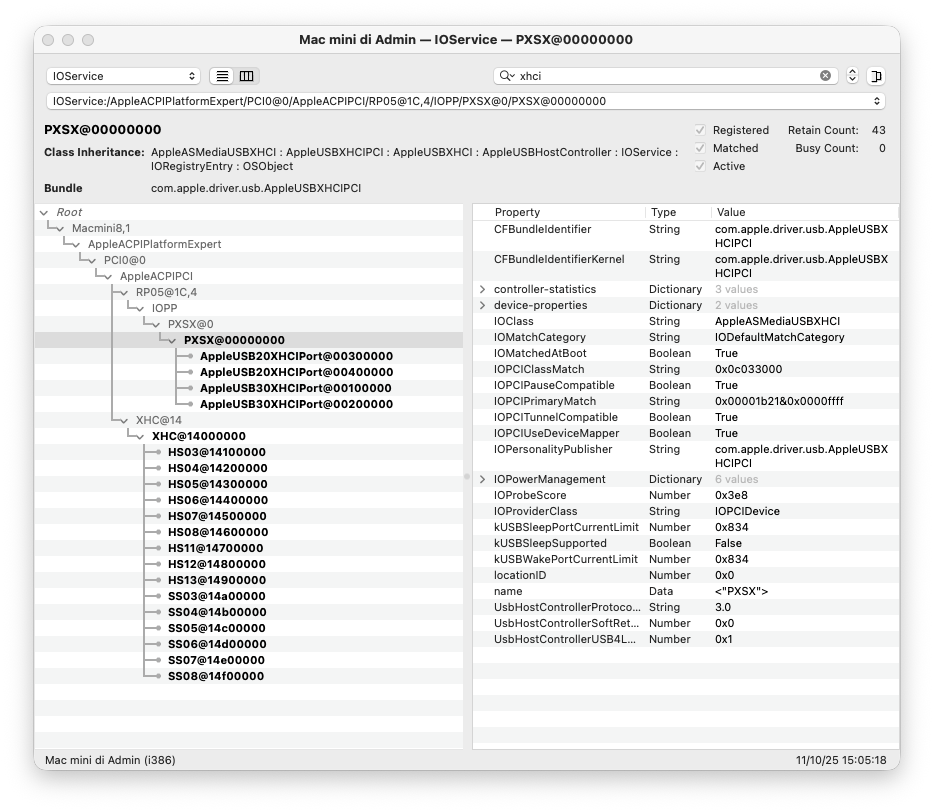Toggle the Registered checkbox
The width and height of the screenshot is (934, 812).
pos(700,130)
